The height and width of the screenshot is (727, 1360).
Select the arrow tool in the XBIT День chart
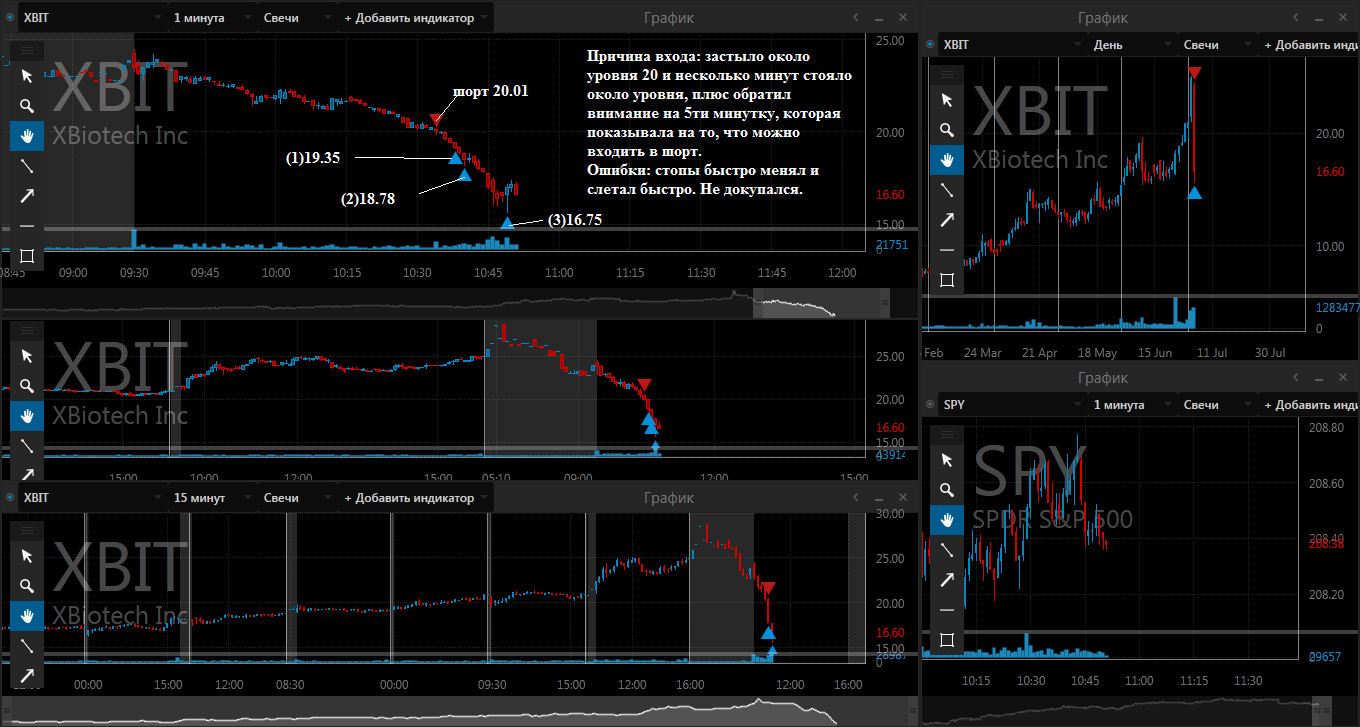(947, 220)
